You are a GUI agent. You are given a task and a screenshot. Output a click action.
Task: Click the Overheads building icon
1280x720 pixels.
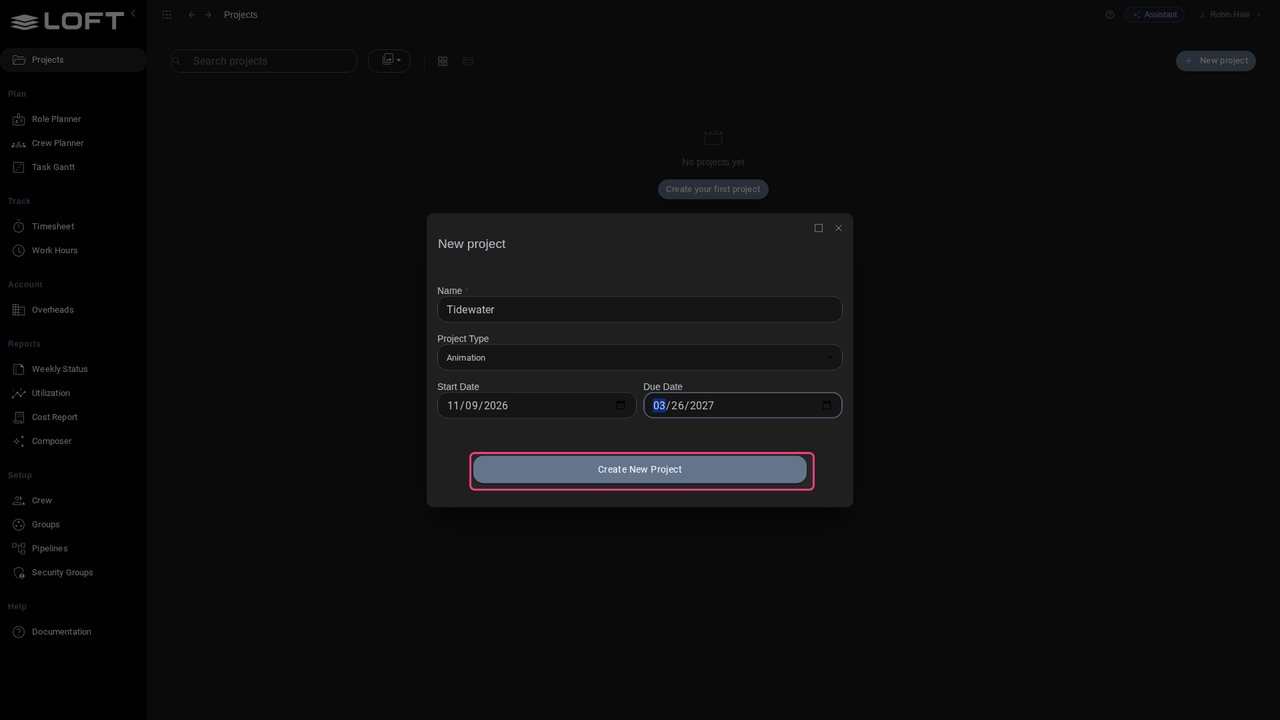click(18, 310)
